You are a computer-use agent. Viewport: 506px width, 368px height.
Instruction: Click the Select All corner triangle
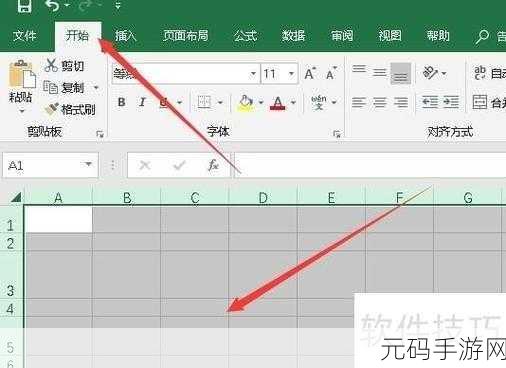click(x=16, y=197)
